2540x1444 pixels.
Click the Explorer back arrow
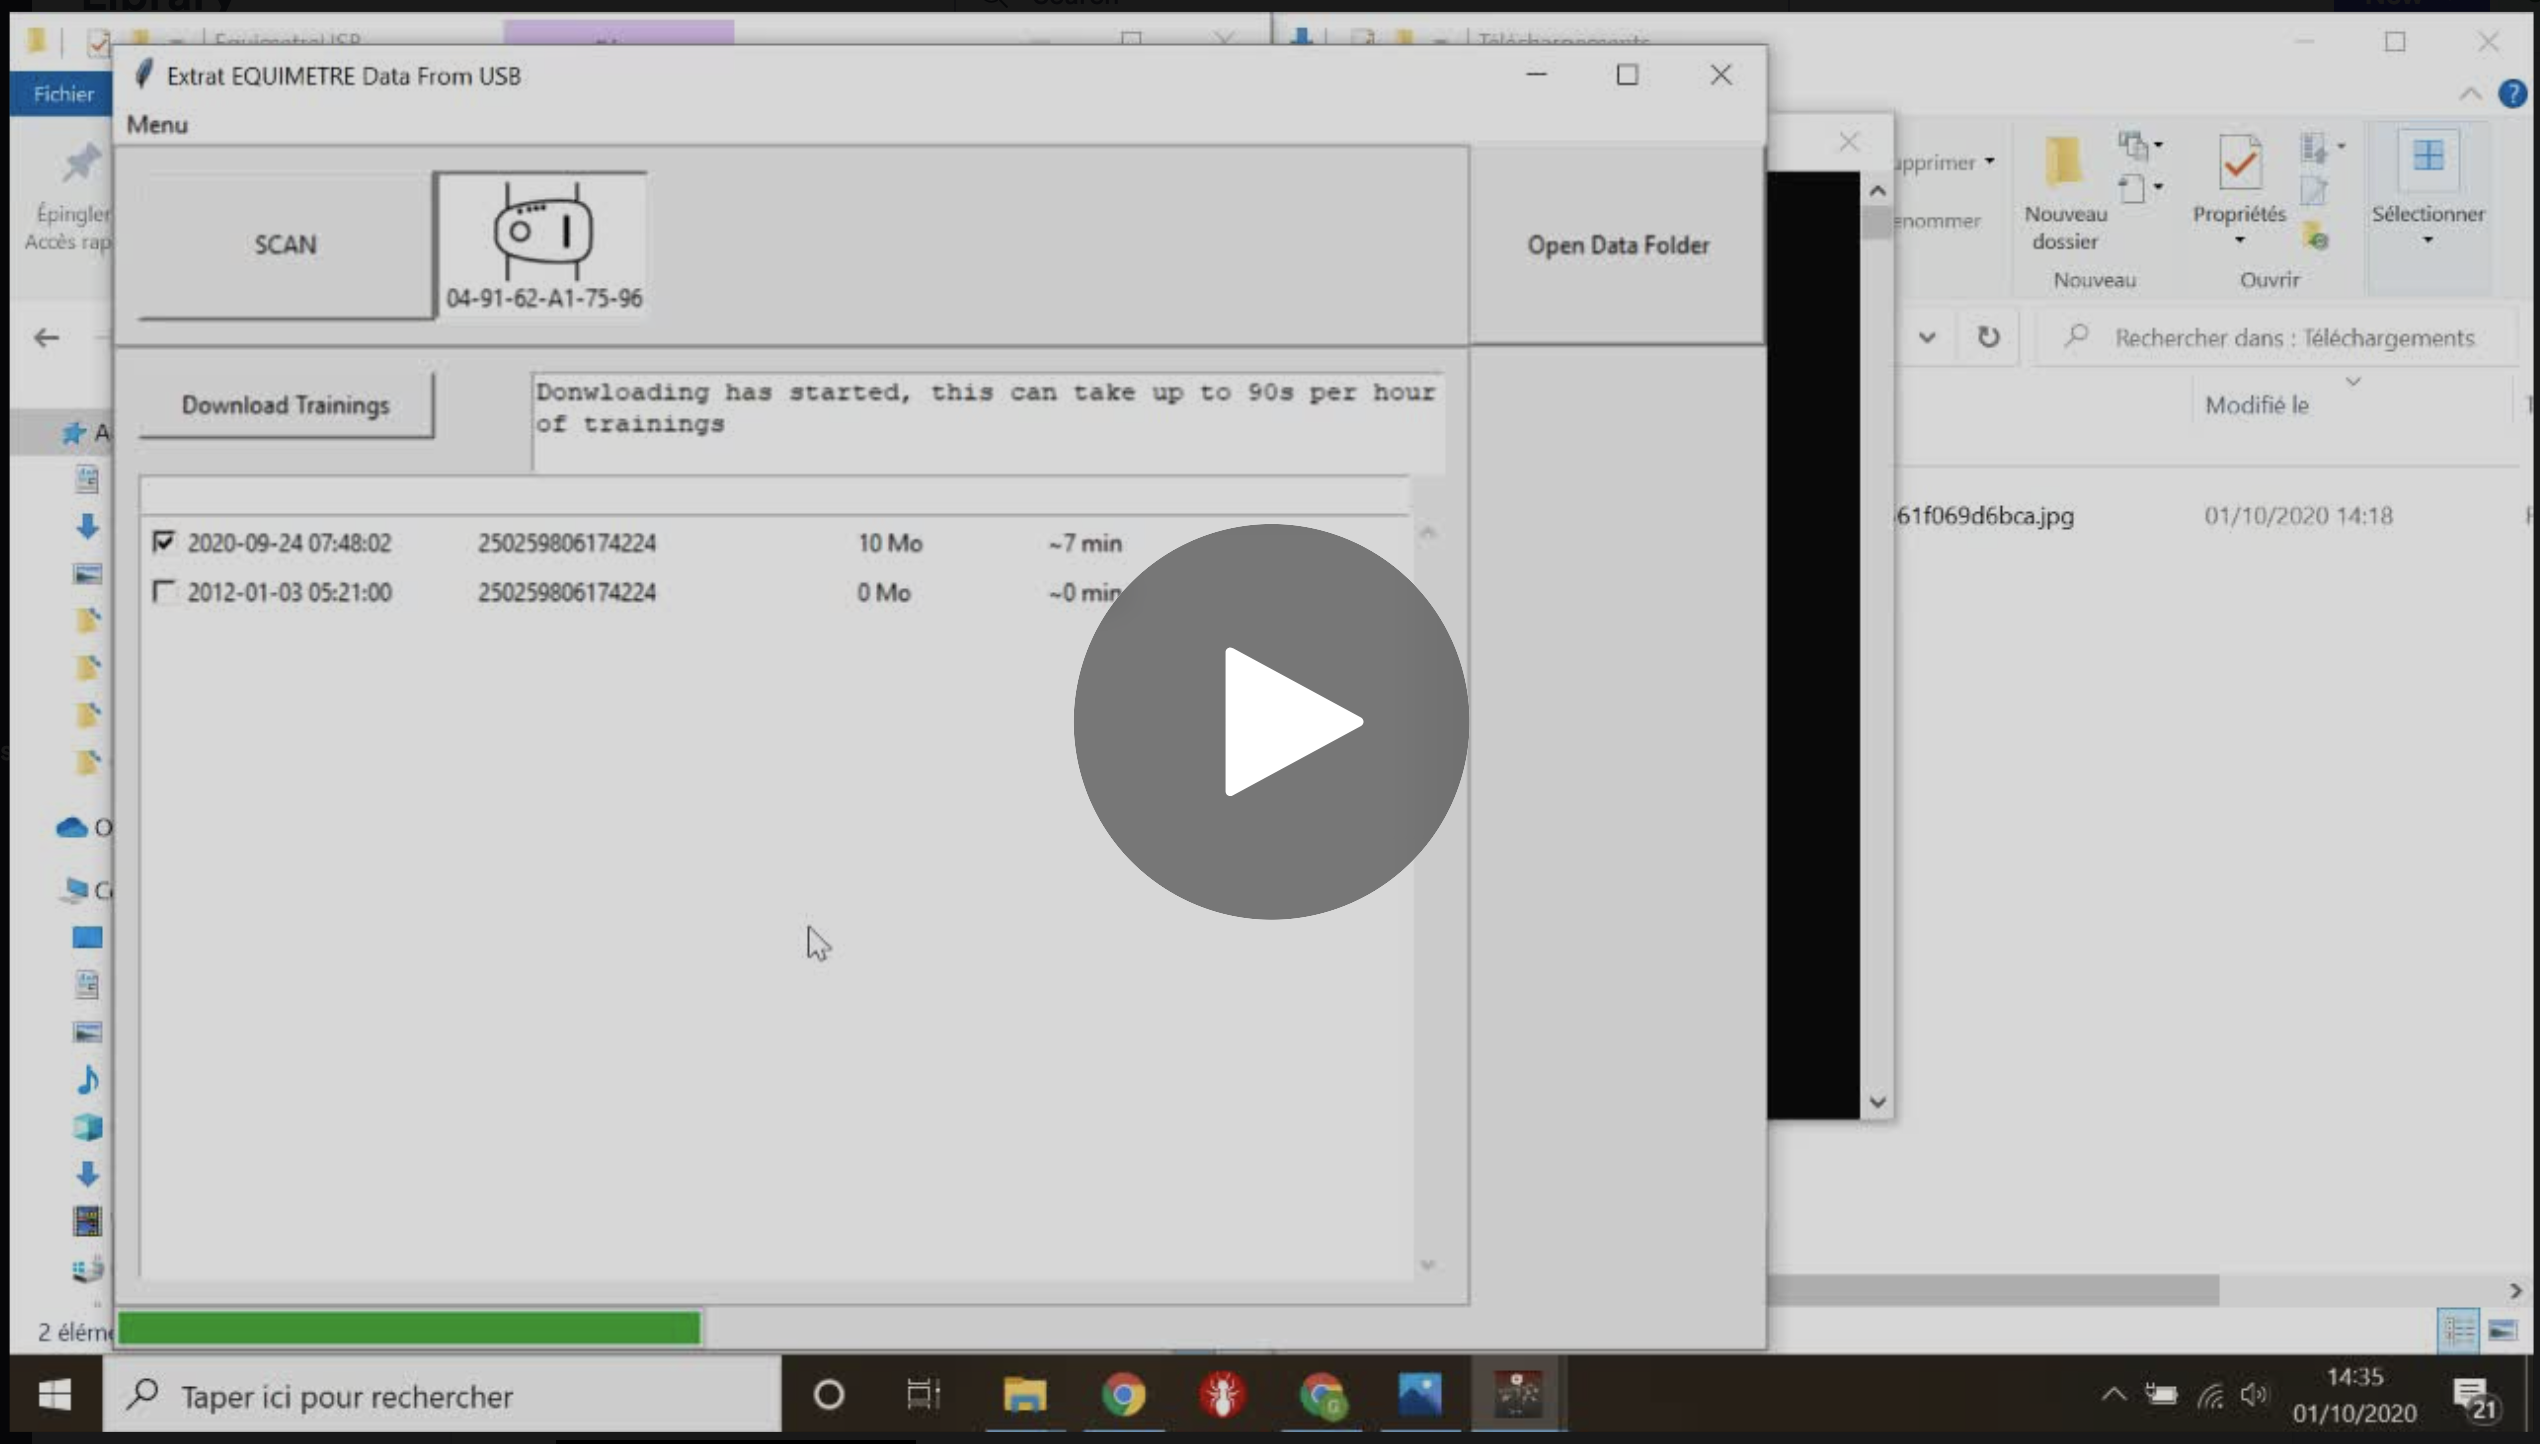(x=46, y=338)
